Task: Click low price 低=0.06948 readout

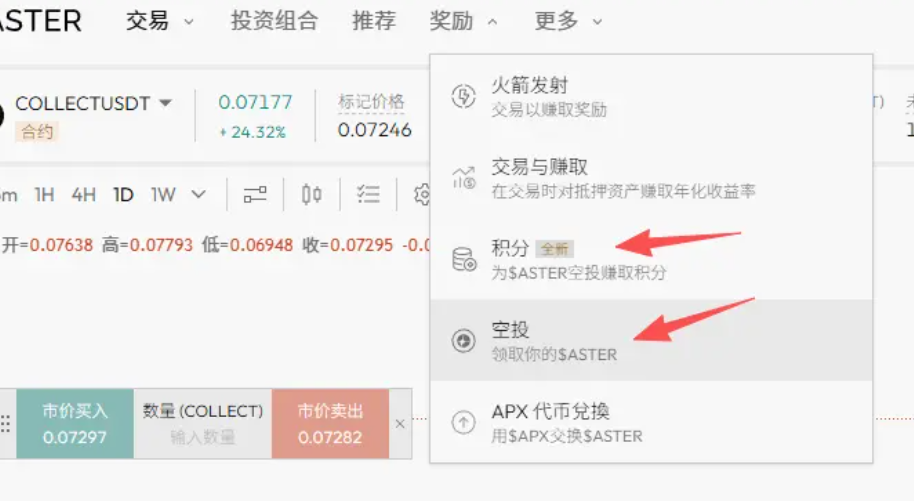Action: coord(248,245)
